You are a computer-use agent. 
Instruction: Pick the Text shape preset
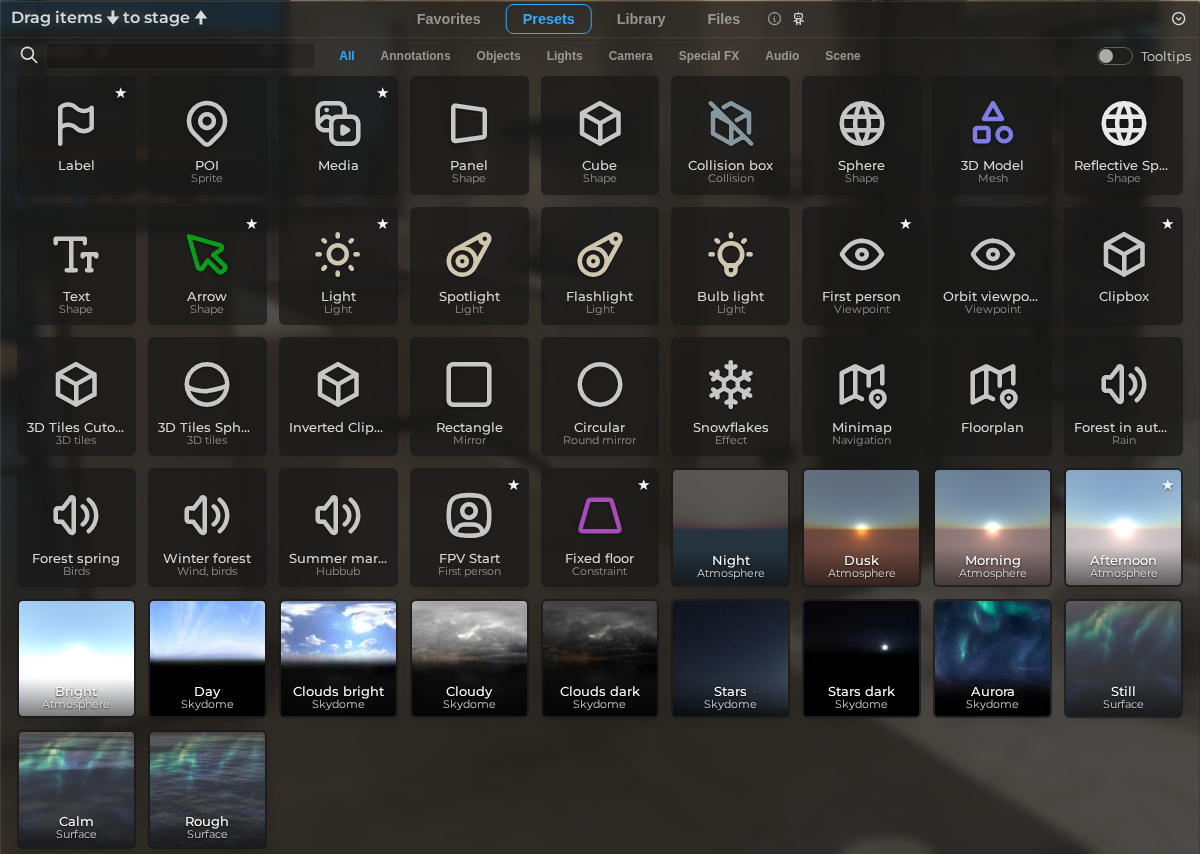[76, 266]
